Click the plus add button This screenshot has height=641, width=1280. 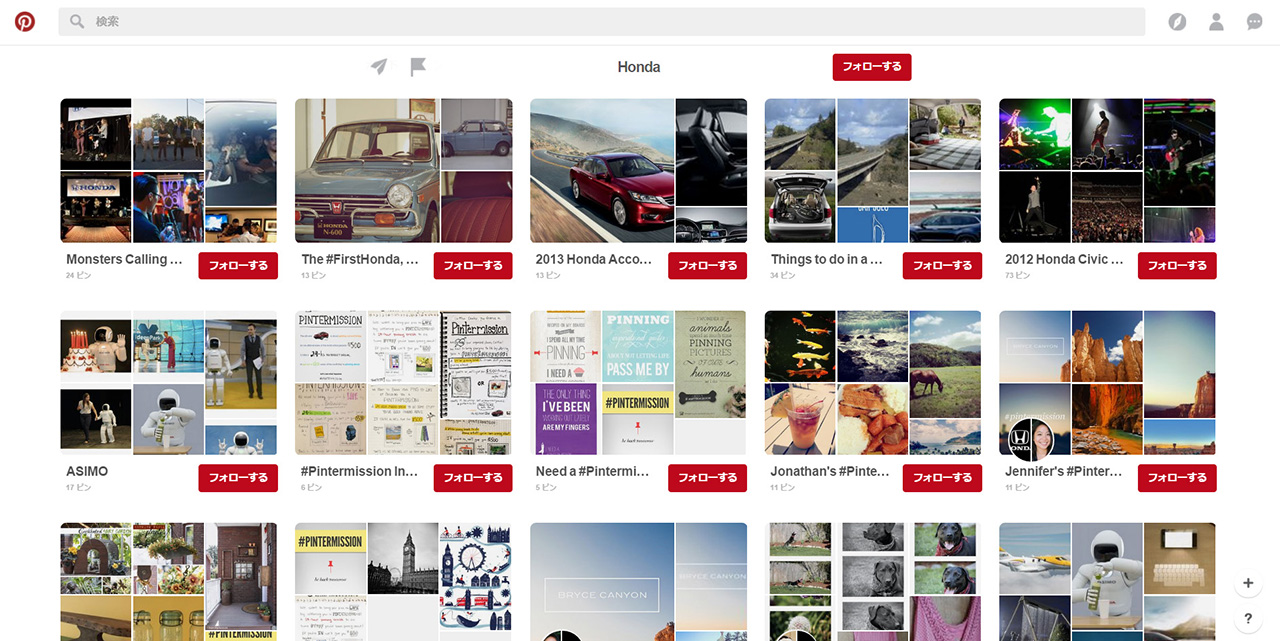pos(1248,583)
